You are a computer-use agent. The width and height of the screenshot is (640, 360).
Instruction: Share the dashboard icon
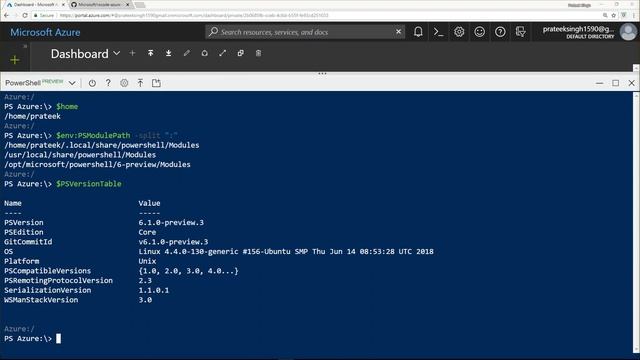point(204,53)
